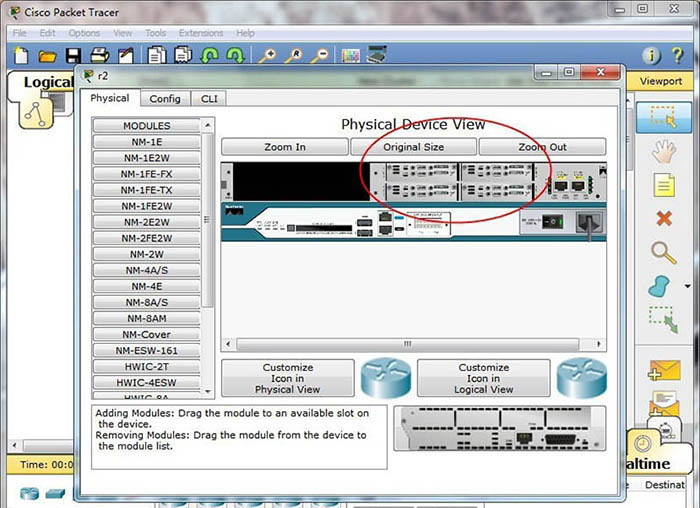Click the Copy icon in toolbar

tap(157, 55)
